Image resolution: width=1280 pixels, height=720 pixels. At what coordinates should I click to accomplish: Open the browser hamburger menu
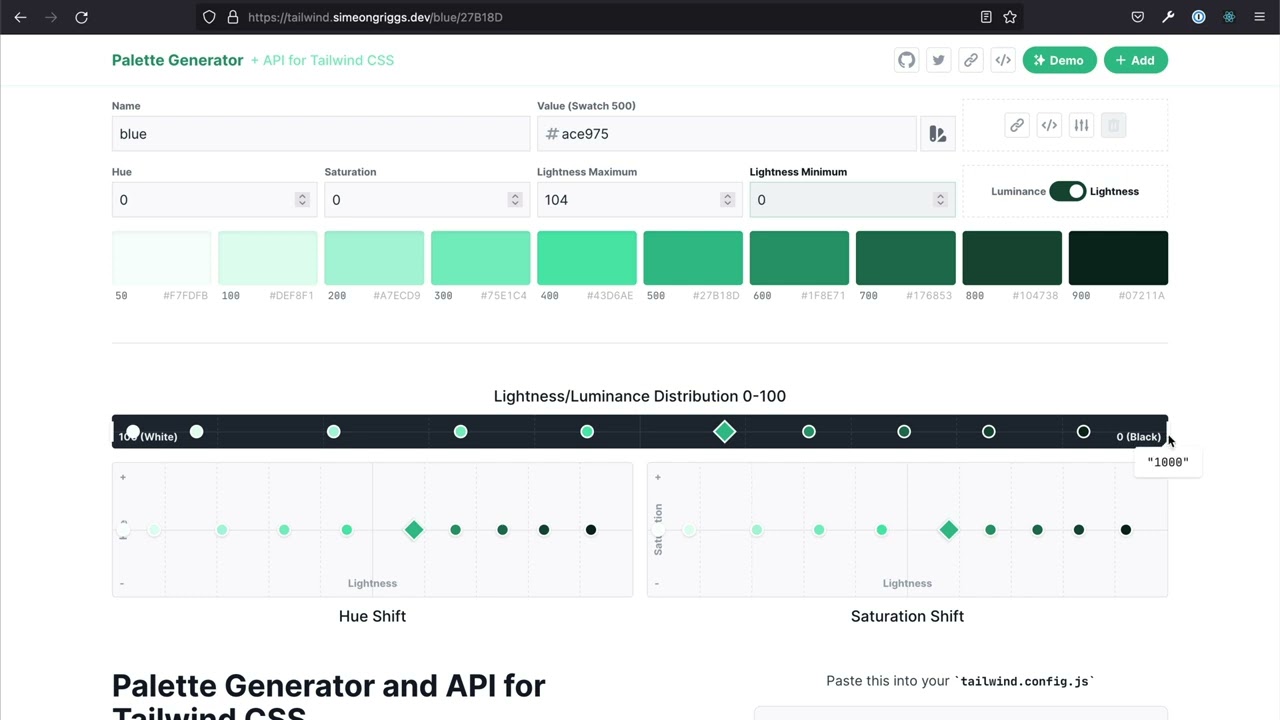click(1259, 17)
